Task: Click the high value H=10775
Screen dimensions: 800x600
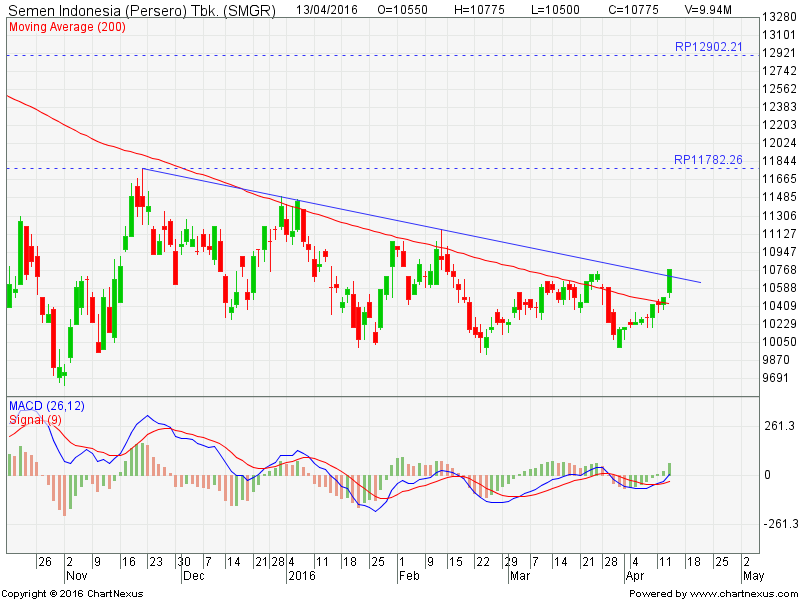Action: [x=479, y=10]
